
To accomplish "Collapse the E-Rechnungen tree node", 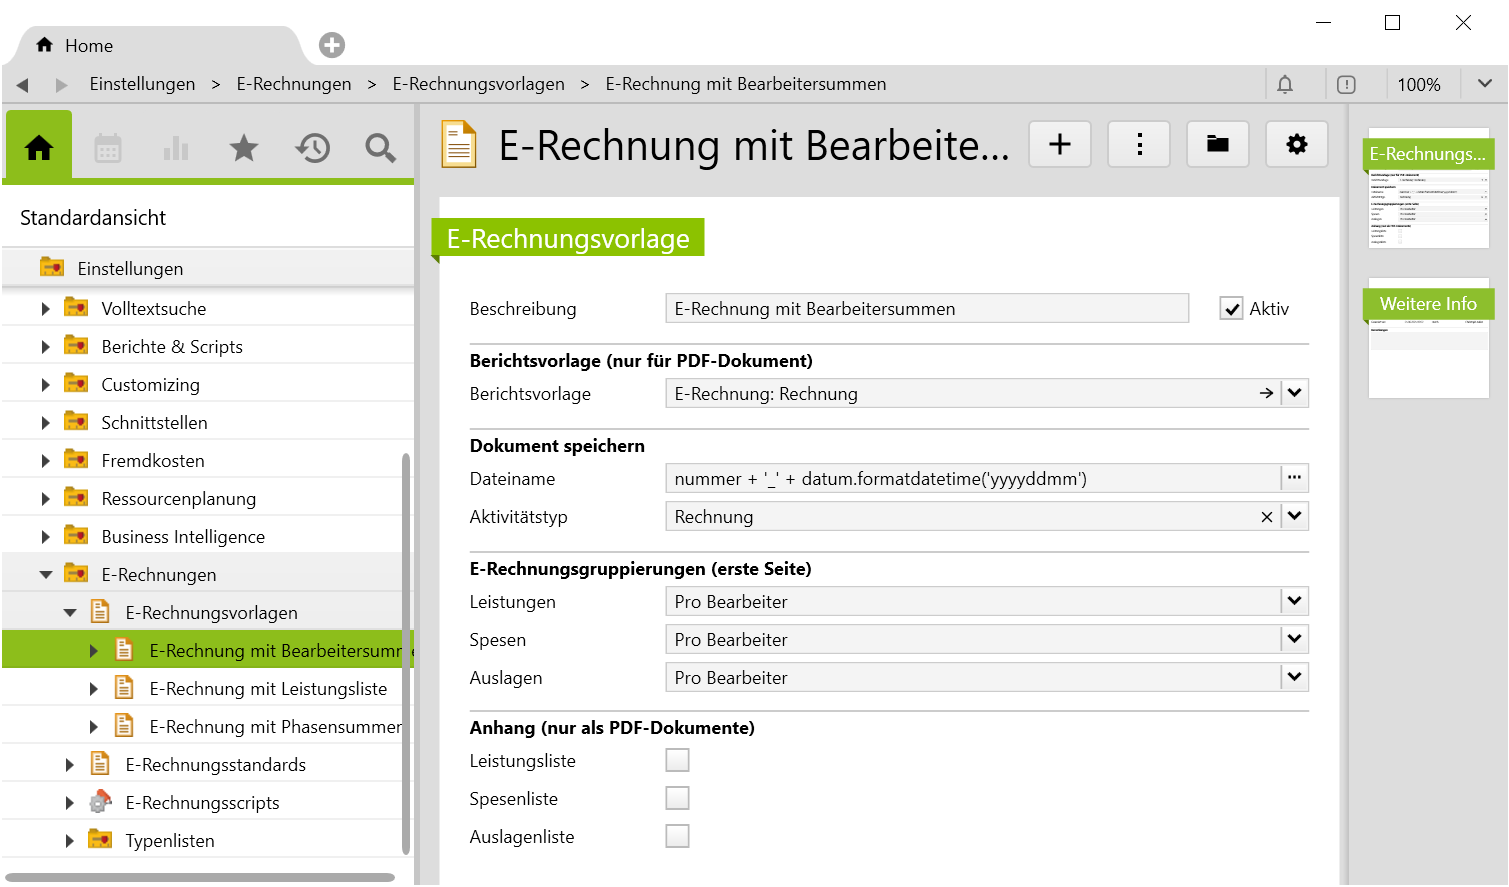I will [x=46, y=575].
